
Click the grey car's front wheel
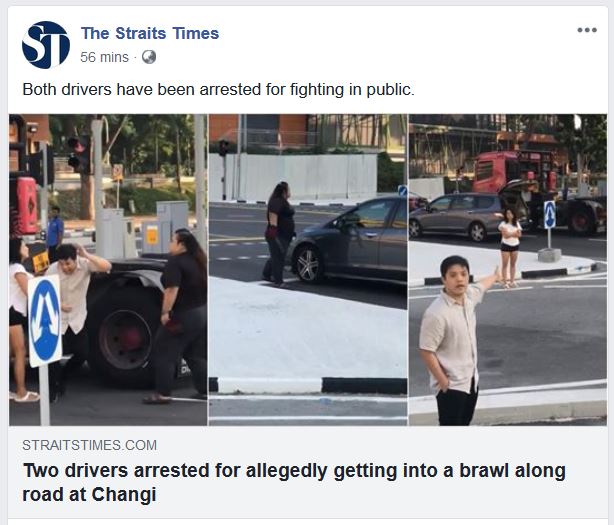308,263
